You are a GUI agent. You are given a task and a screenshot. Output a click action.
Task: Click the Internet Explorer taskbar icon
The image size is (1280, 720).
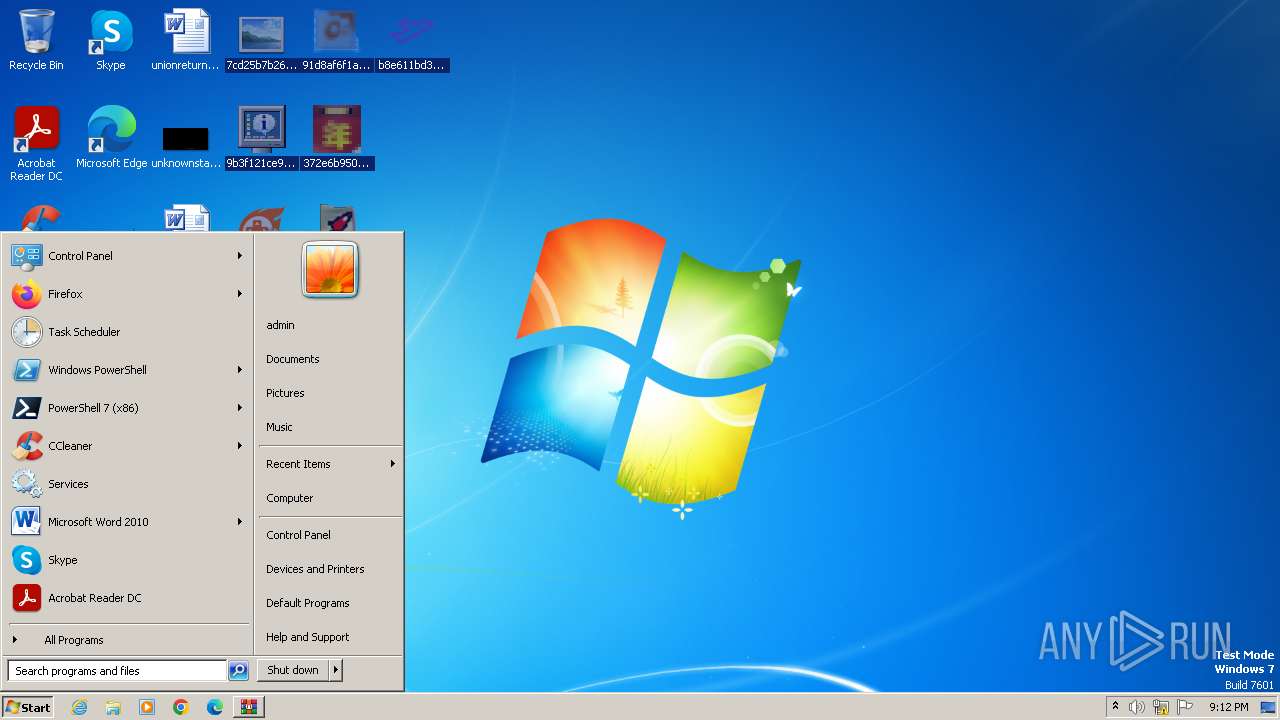[79, 707]
